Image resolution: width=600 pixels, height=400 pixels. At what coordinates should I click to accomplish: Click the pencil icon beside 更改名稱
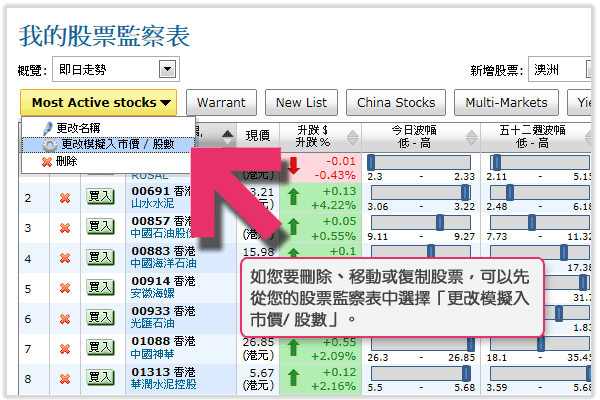coord(47,129)
